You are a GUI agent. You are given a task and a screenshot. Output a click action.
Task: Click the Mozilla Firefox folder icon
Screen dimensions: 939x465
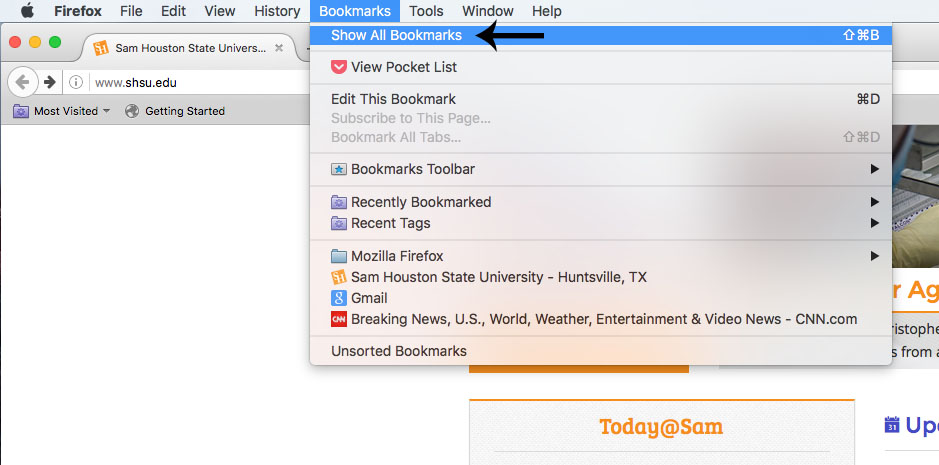tap(338, 256)
